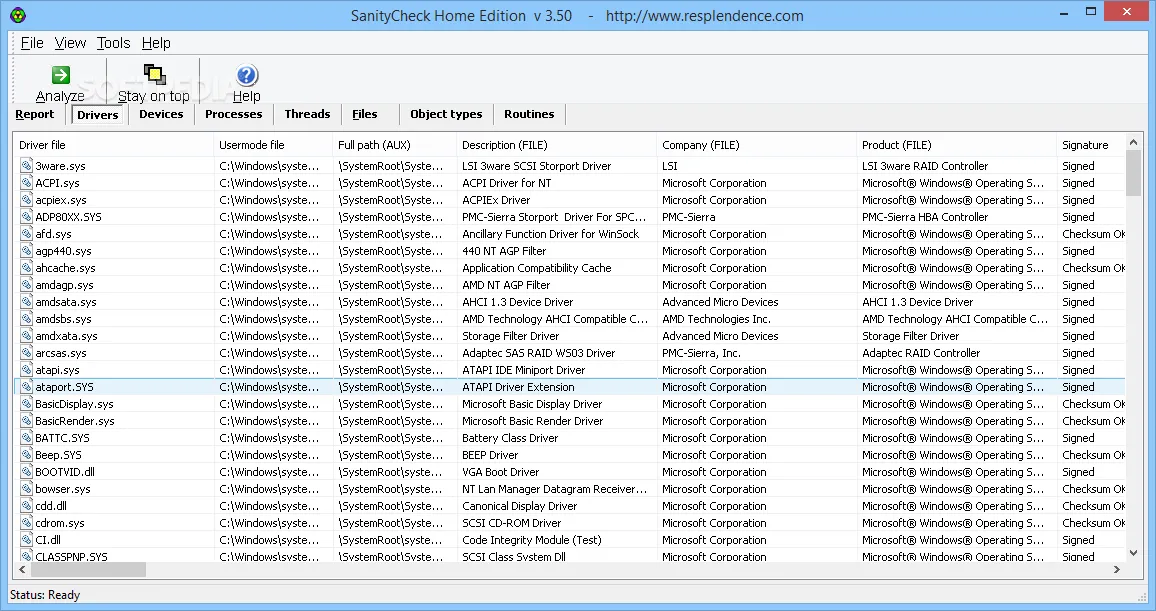Switch to the Files tab

tap(365, 114)
